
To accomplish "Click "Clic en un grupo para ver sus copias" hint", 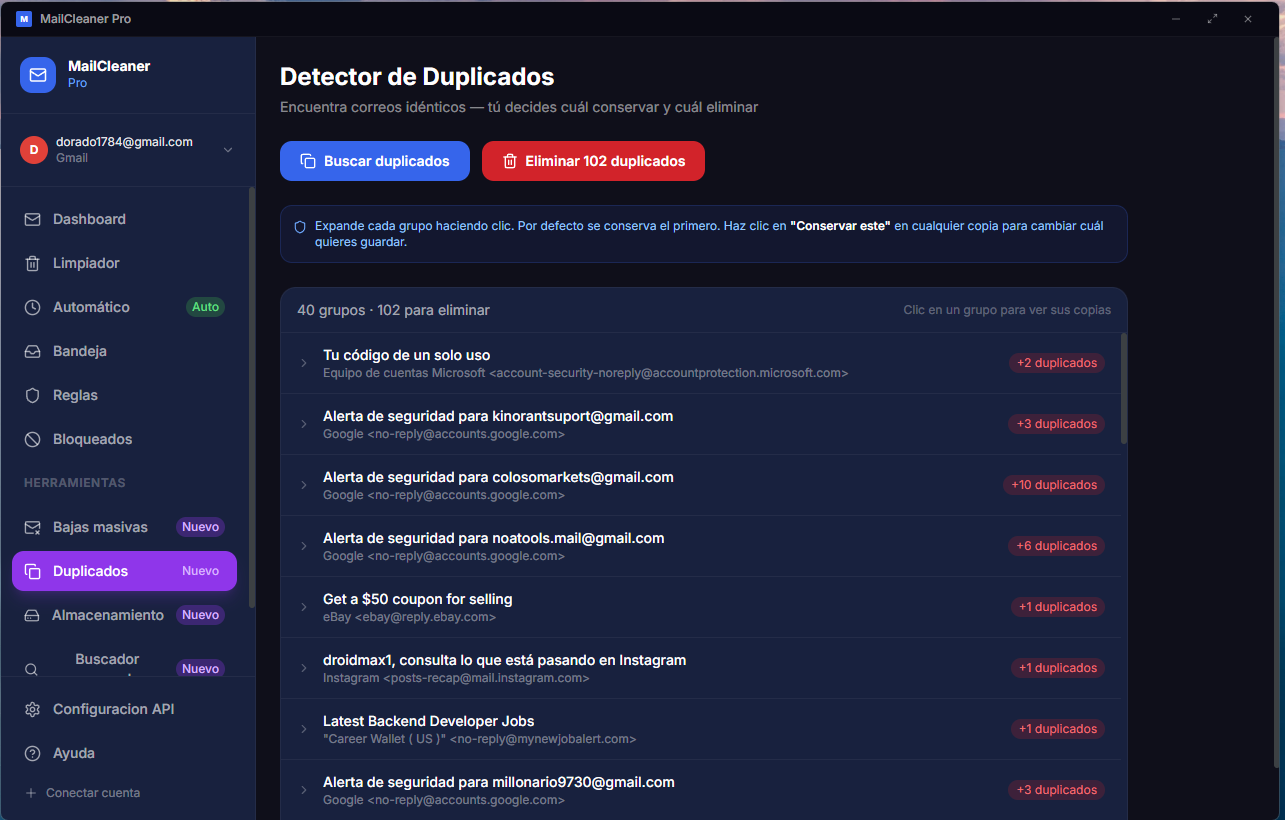I will tap(1007, 310).
